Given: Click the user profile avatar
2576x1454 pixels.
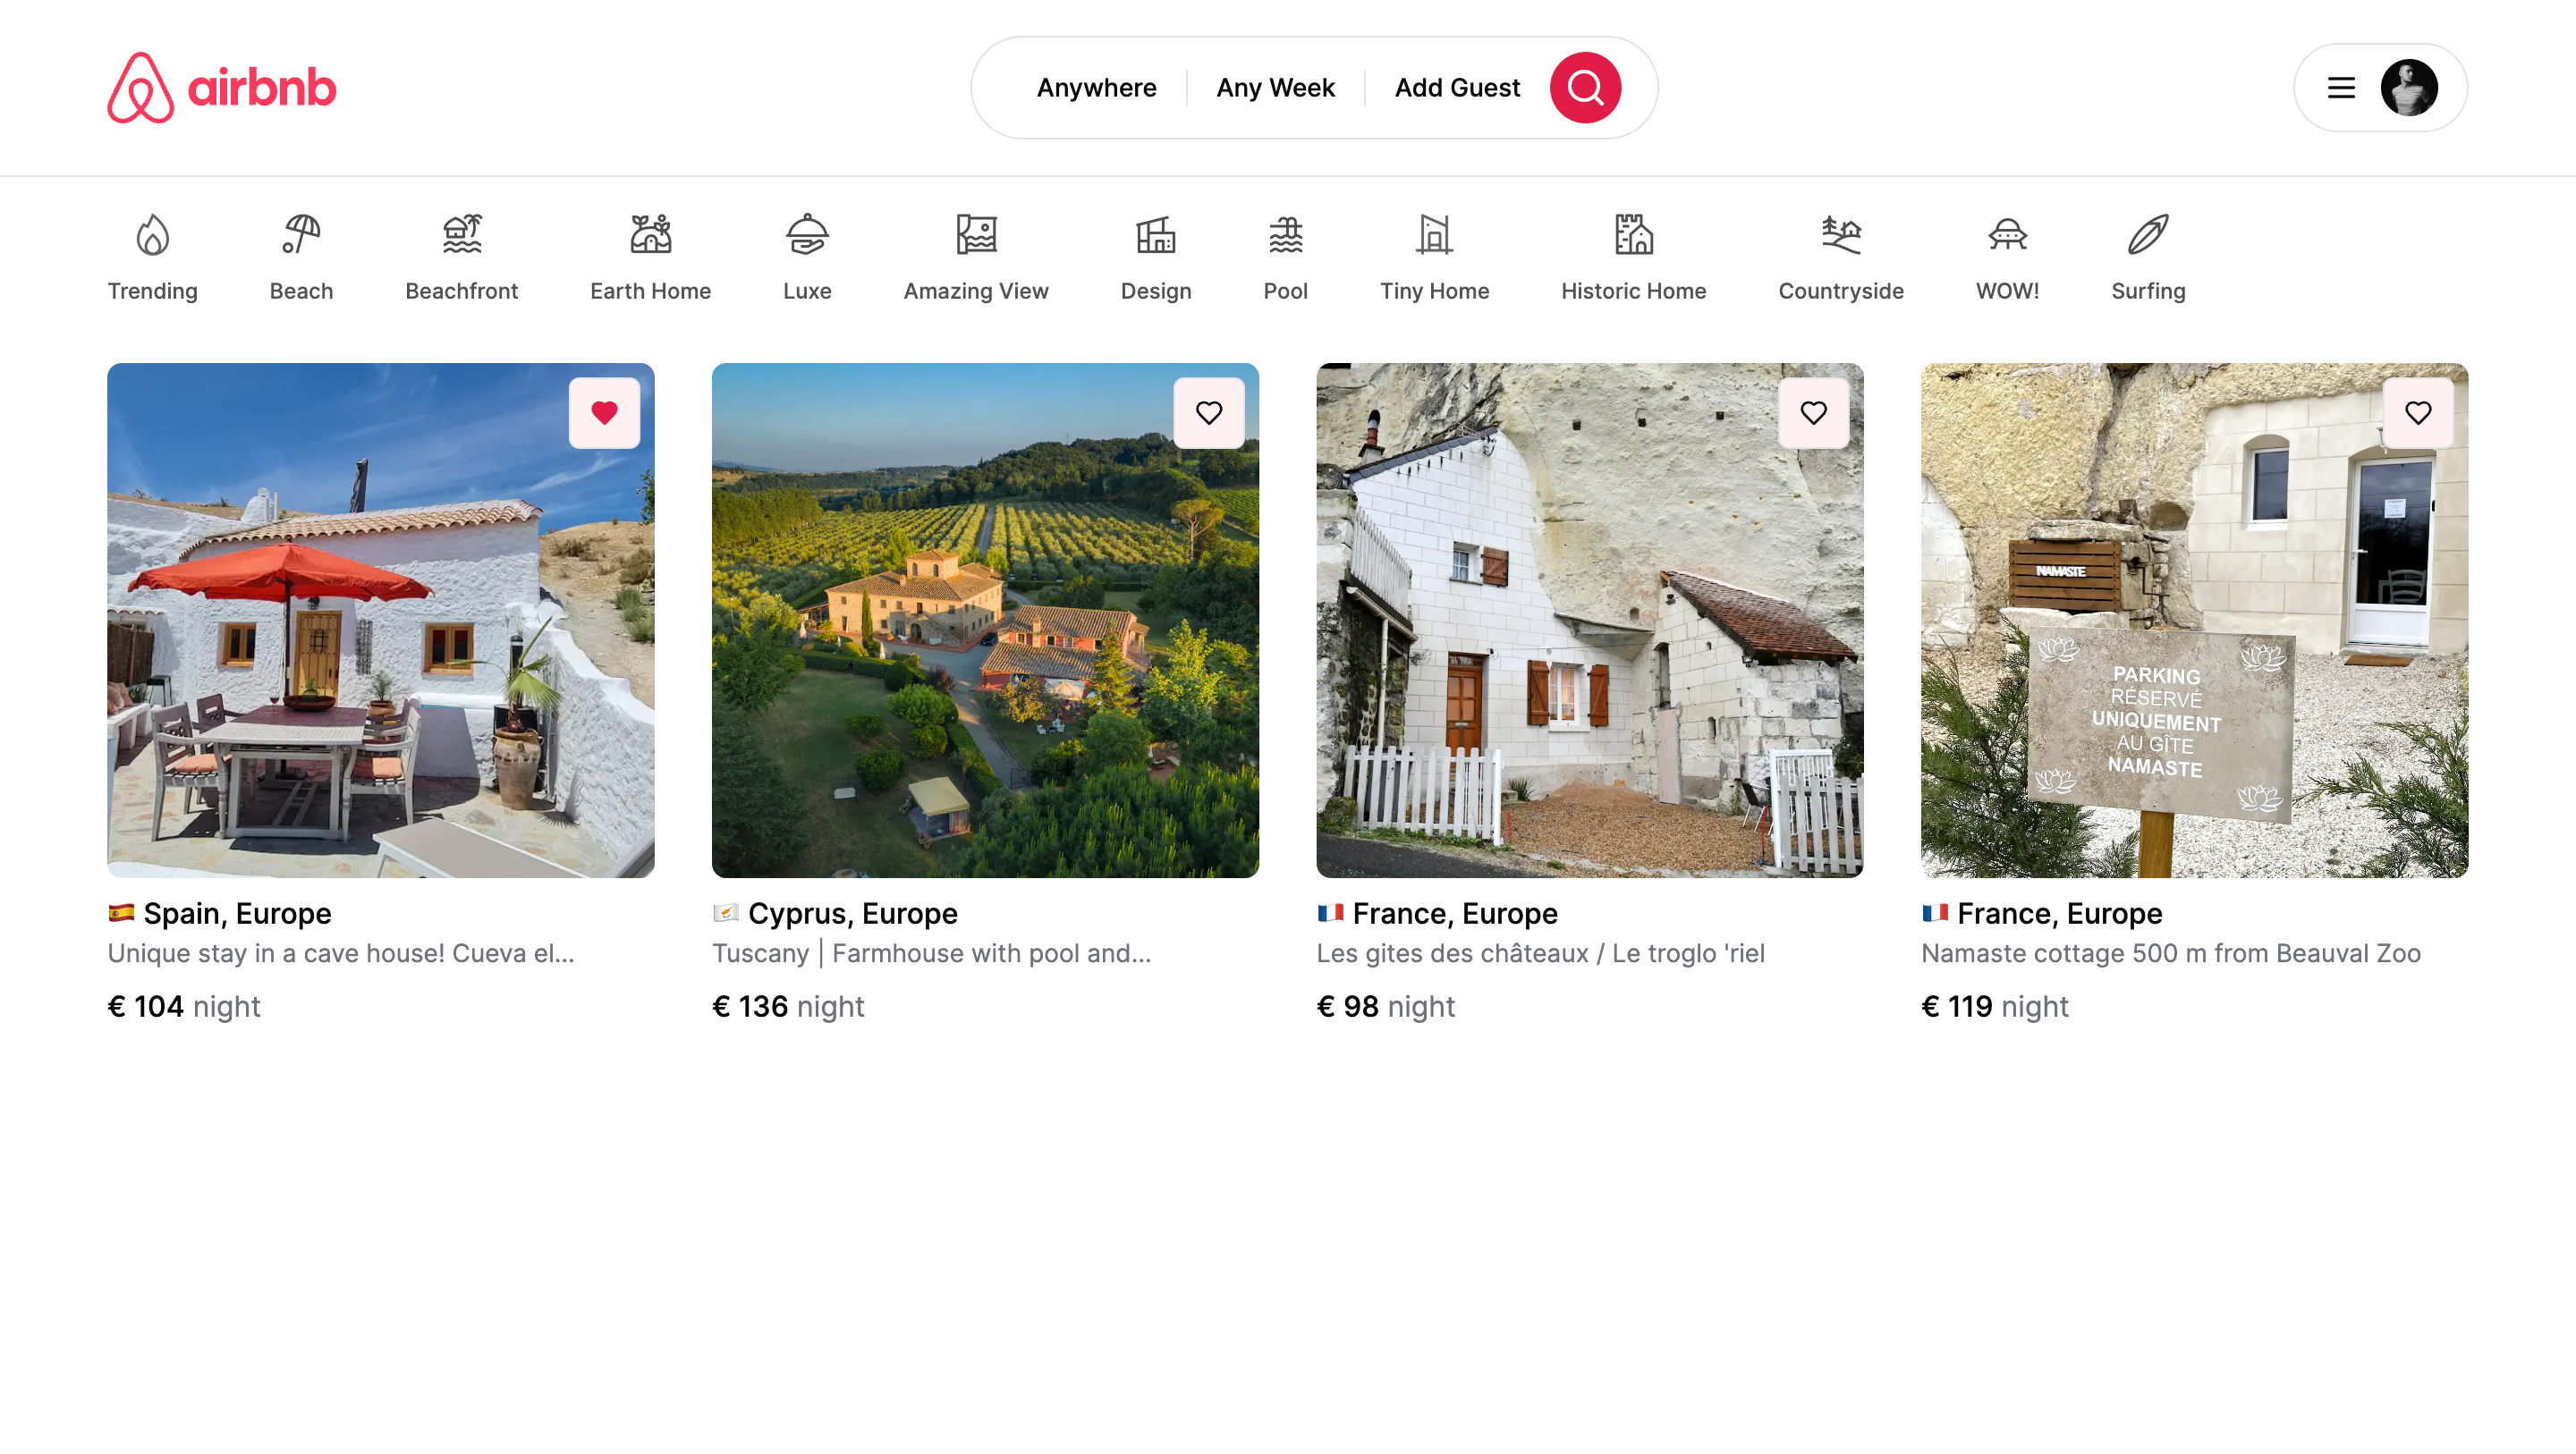Looking at the screenshot, I should click(x=2408, y=88).
